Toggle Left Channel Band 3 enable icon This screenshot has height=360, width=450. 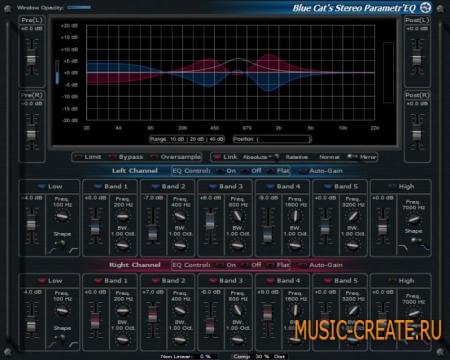(x=213, y=186)
